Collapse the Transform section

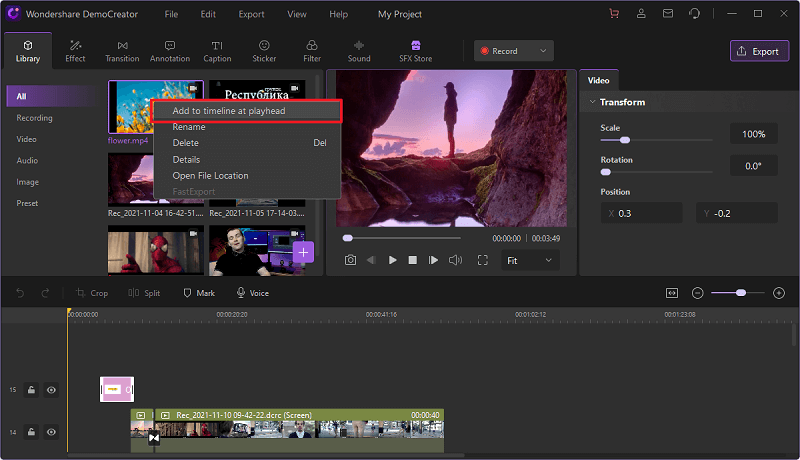(x=592, y=102)
